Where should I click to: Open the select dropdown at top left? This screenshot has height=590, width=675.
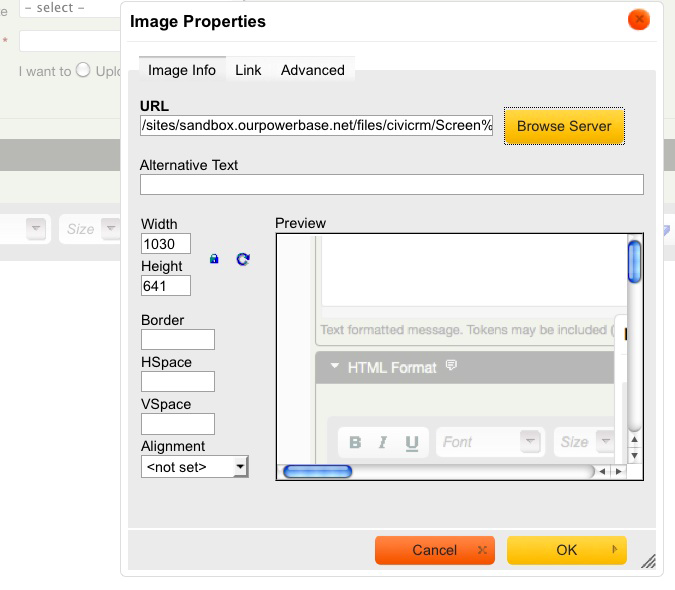(58, 8)
